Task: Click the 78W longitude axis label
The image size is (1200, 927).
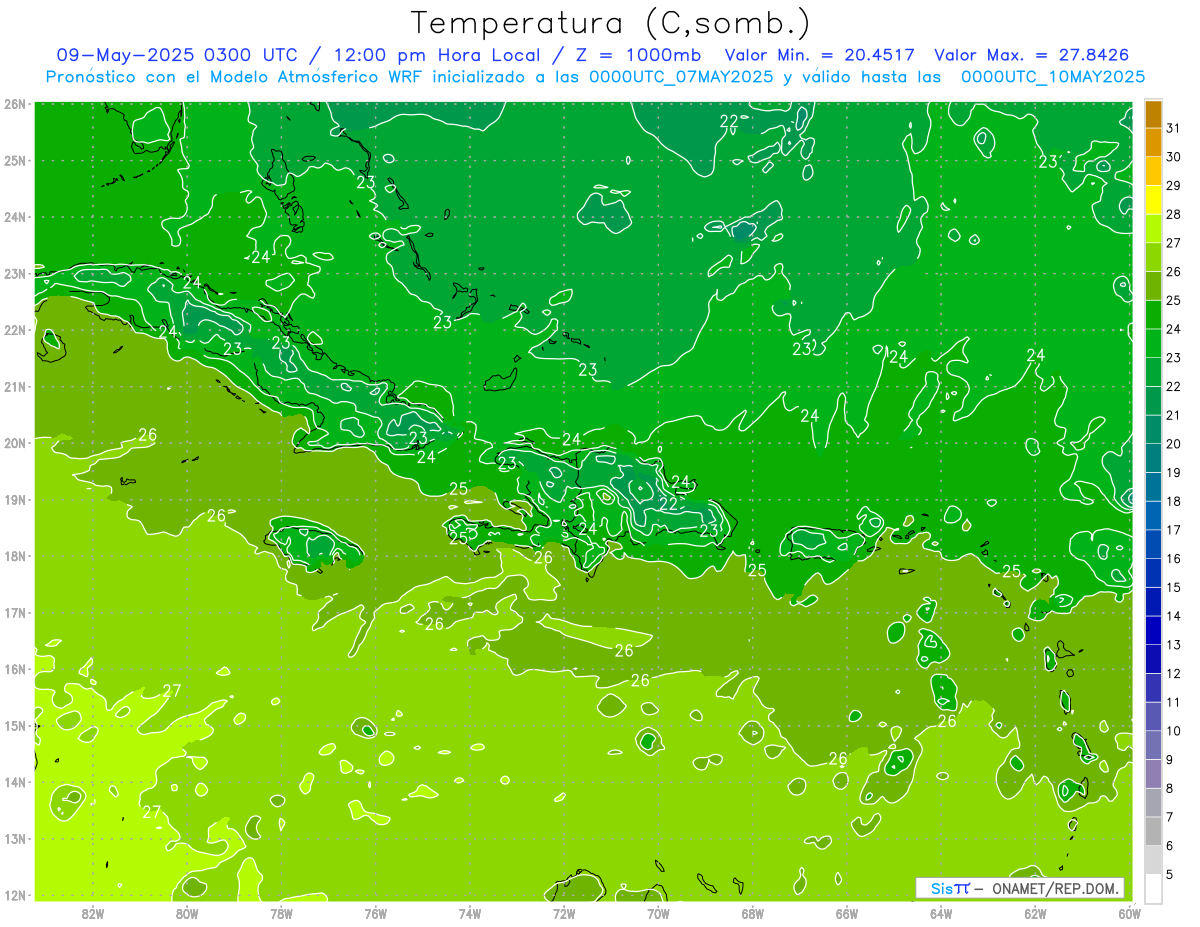Action: (x=281, y=912)
